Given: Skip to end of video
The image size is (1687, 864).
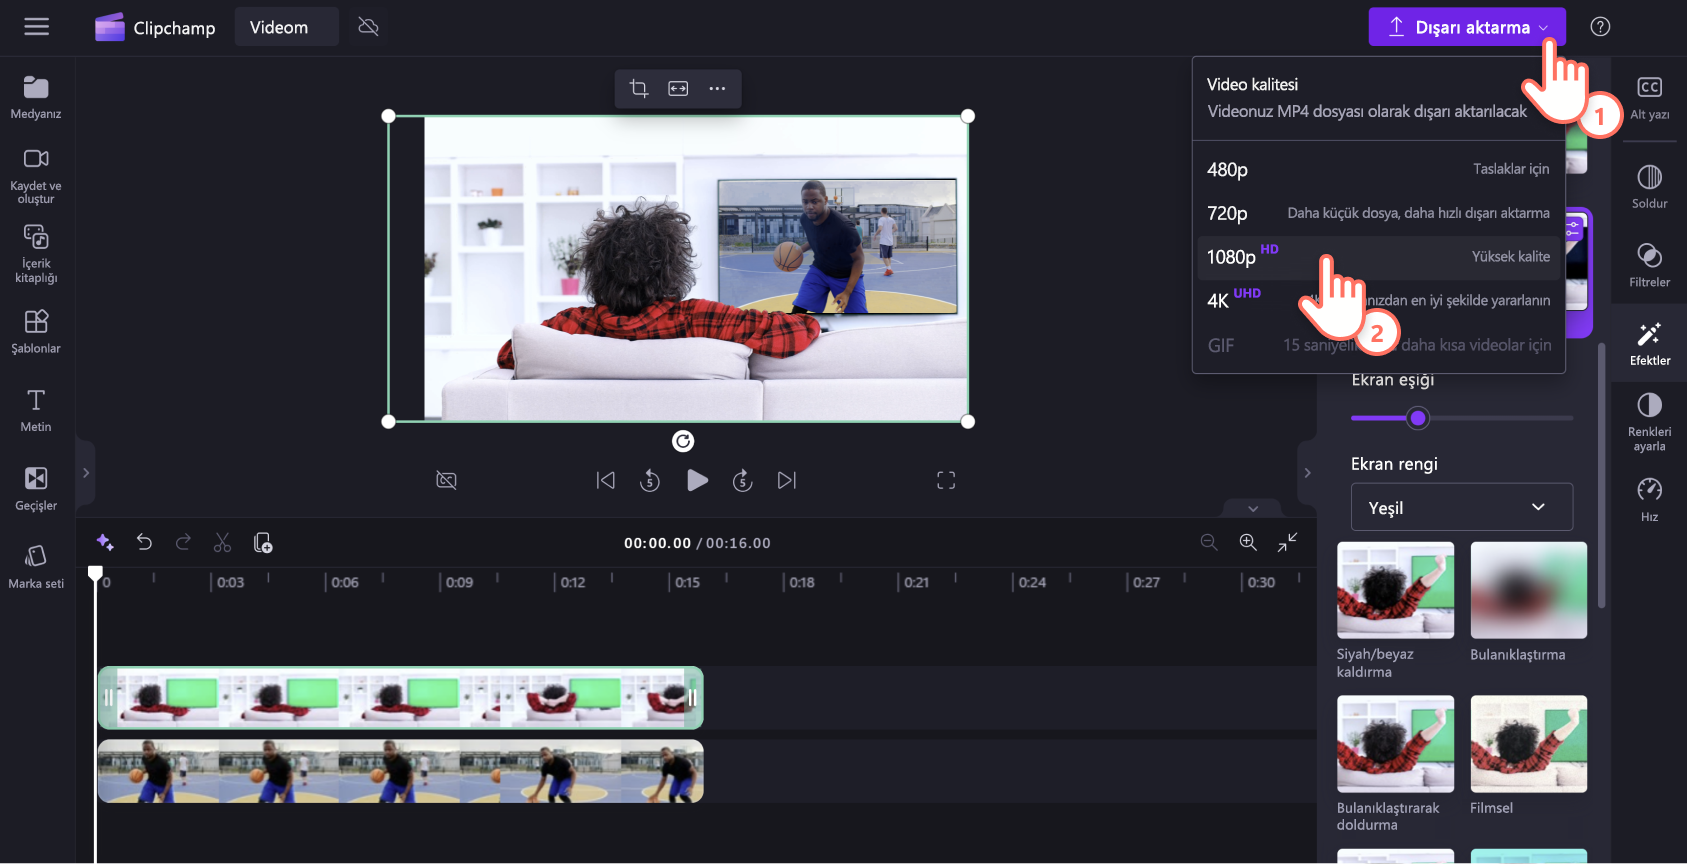Looking at the screenshot, I should pos(787,481).
